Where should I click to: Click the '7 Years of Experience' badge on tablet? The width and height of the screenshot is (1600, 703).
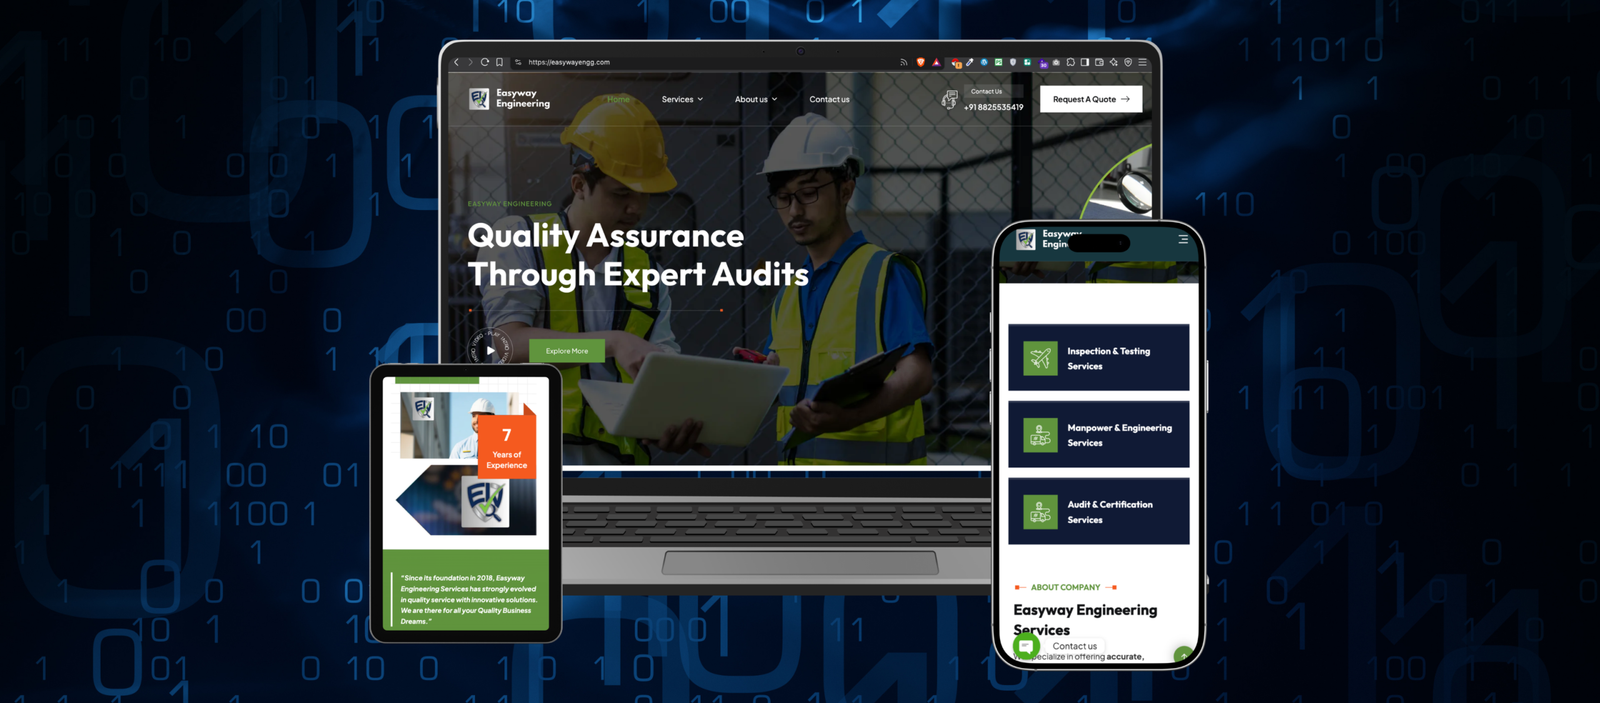[x=507, y=447]
